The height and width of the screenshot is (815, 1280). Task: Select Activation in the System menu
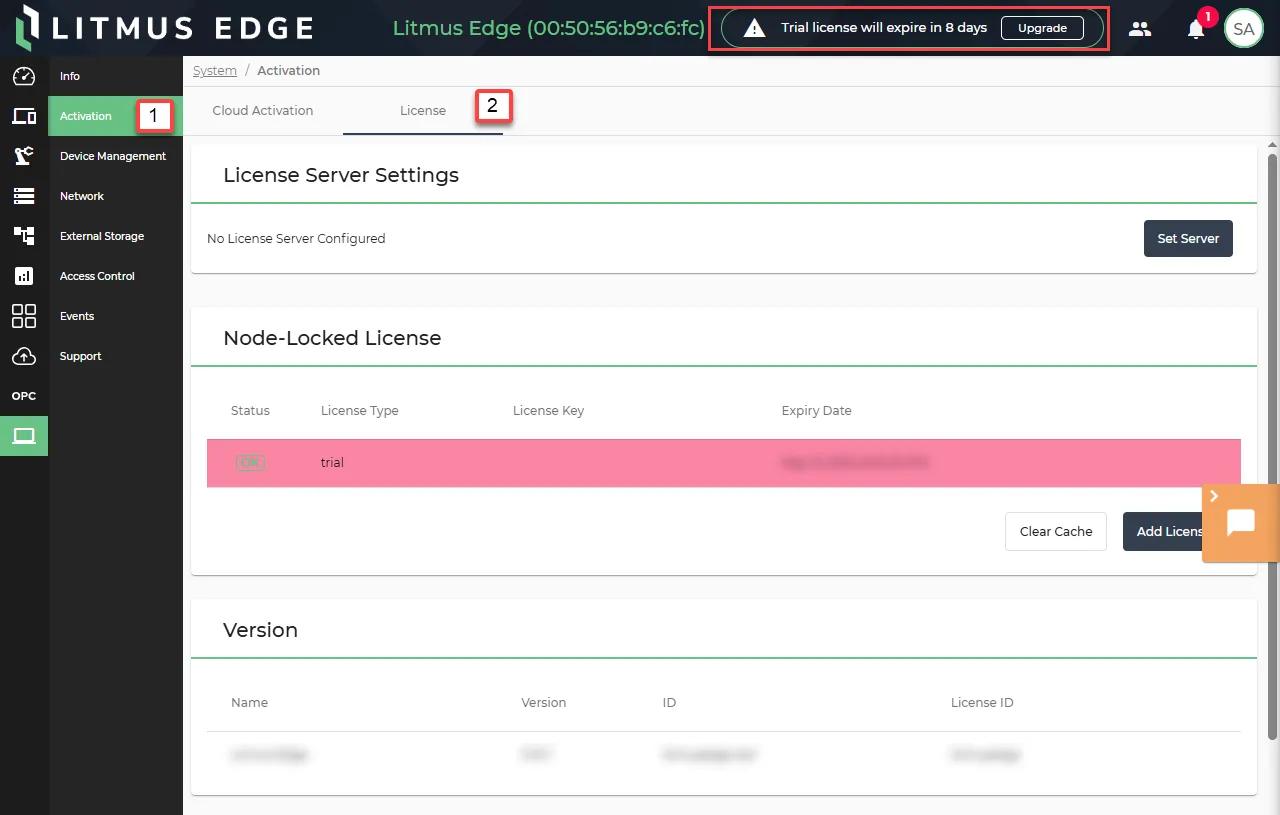116,116
